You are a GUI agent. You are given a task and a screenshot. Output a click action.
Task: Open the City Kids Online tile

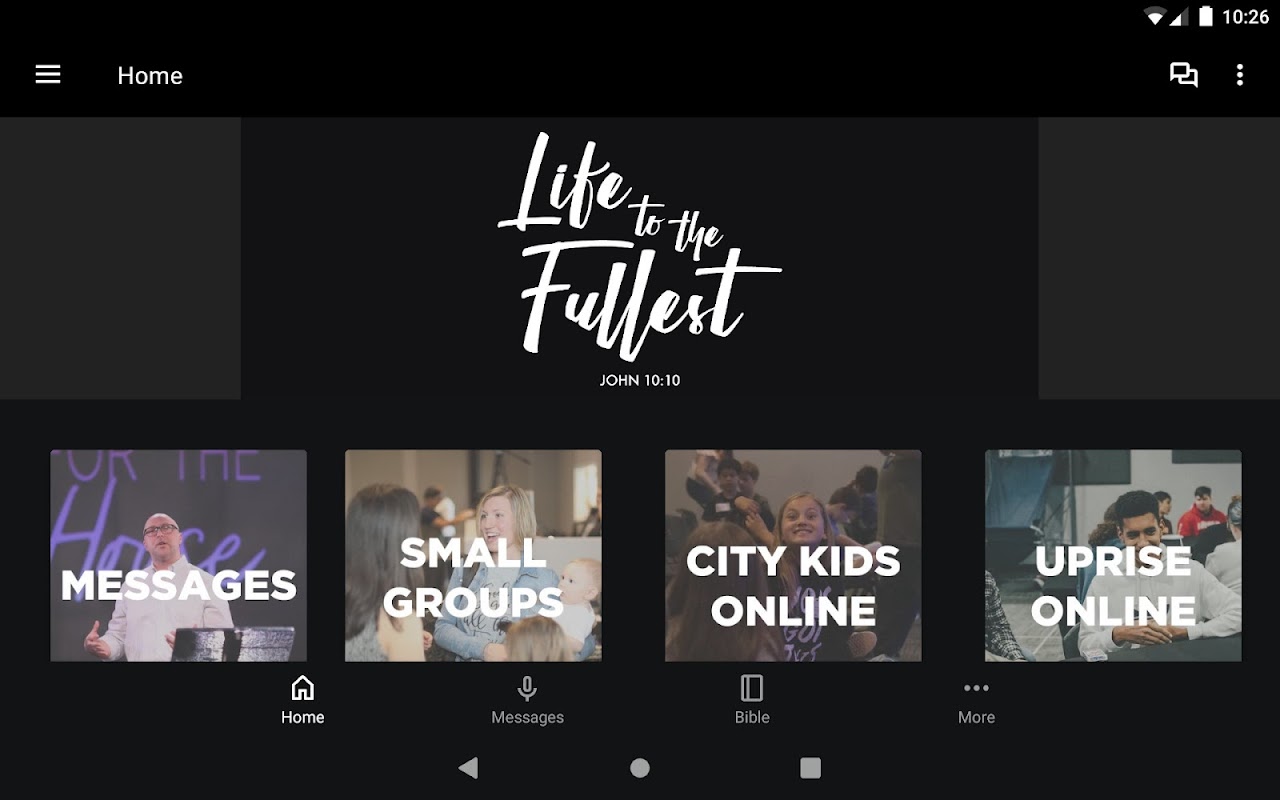click(793, 556)
